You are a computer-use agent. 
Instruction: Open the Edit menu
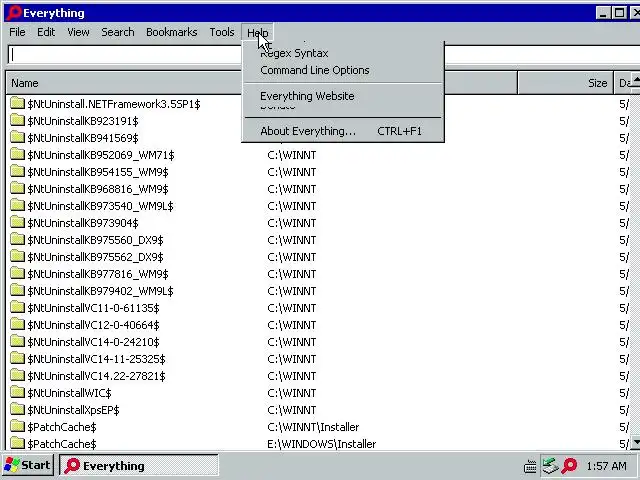[46, 32]
